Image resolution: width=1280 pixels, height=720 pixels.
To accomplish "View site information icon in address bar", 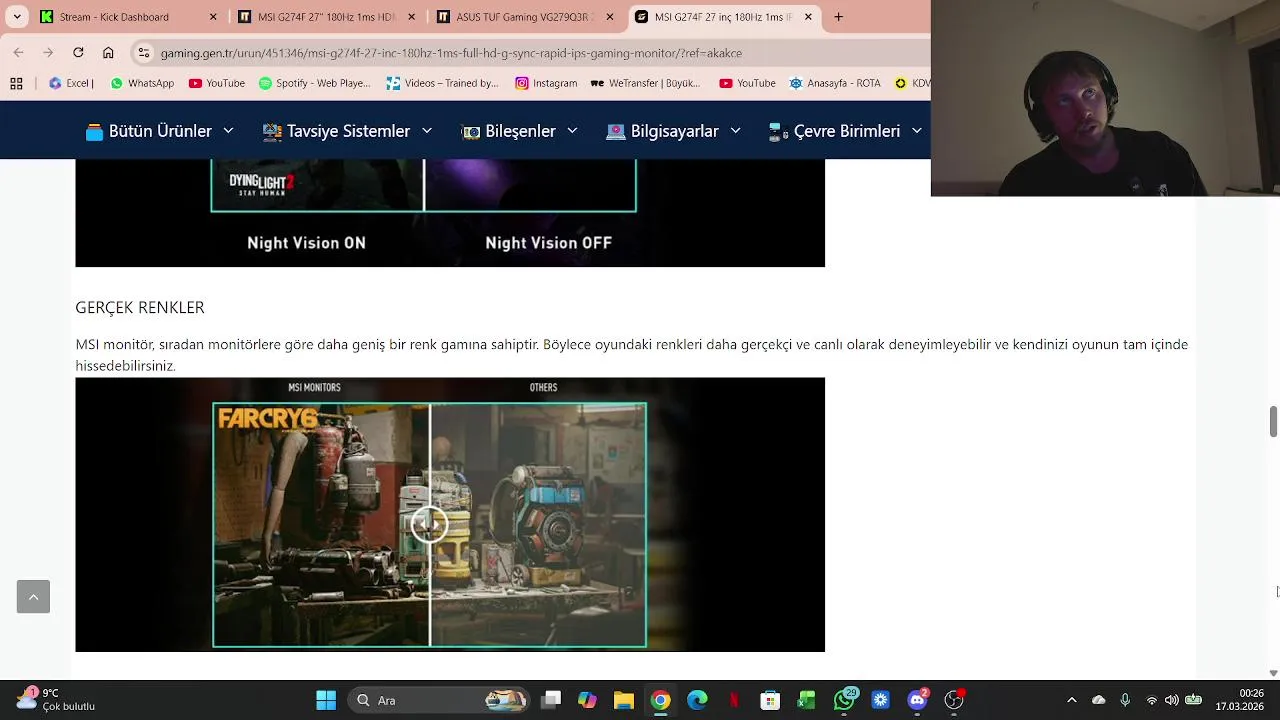I will point(144,53).
